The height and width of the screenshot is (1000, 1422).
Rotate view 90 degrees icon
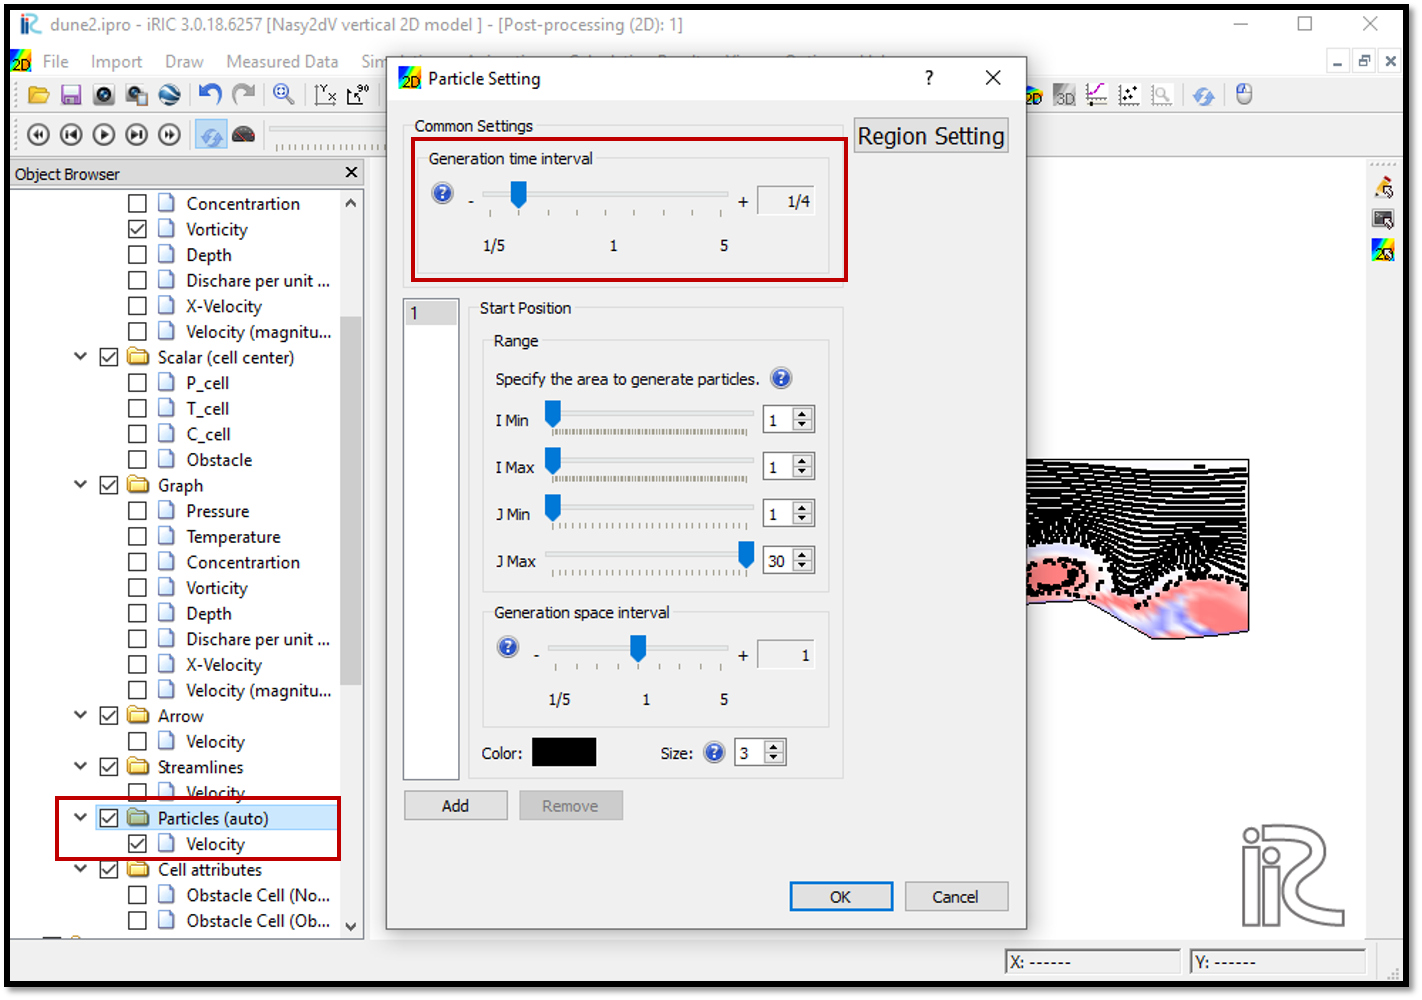coord(358,95)
